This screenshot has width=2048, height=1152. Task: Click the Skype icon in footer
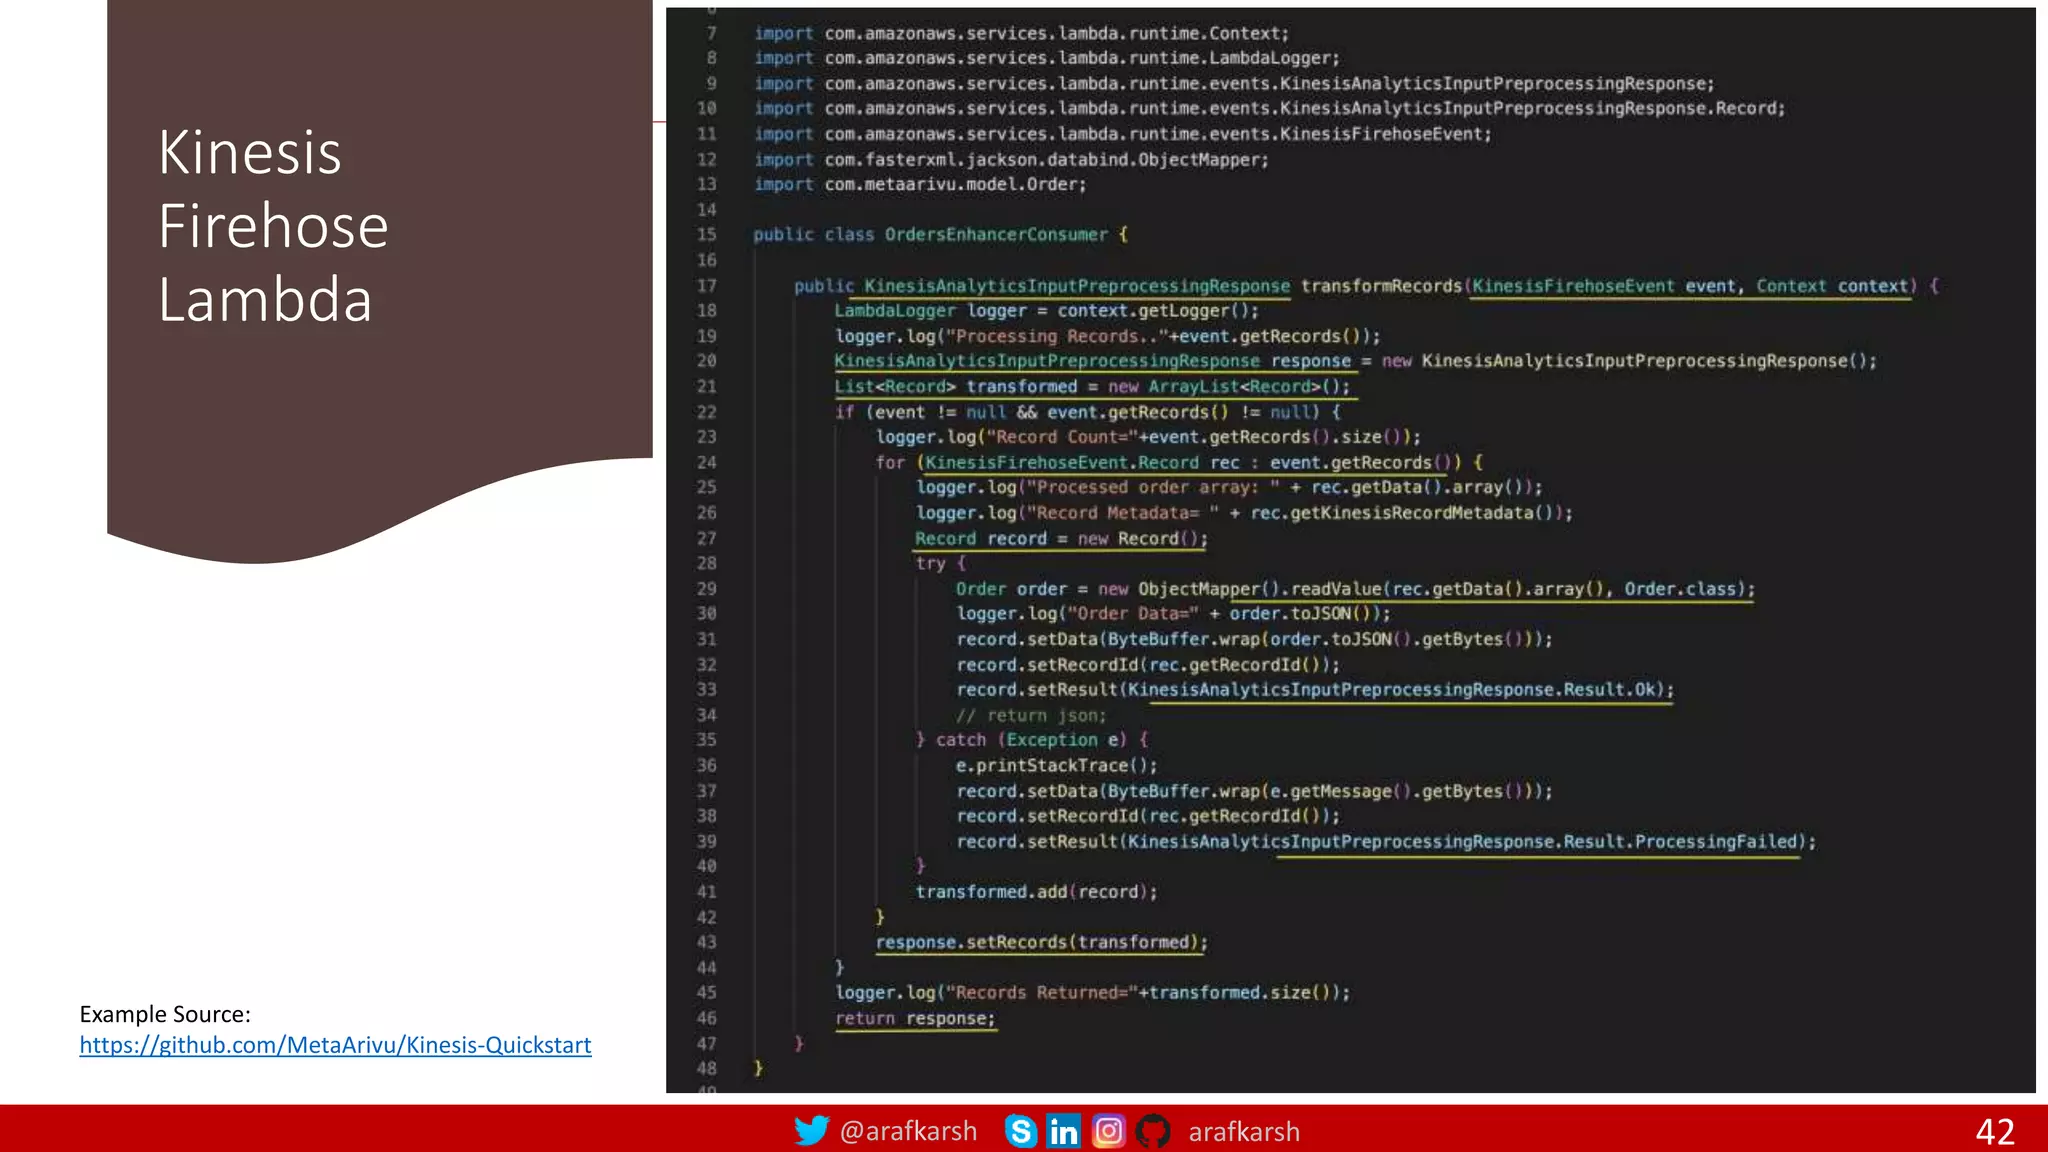click(1020, 1131)
